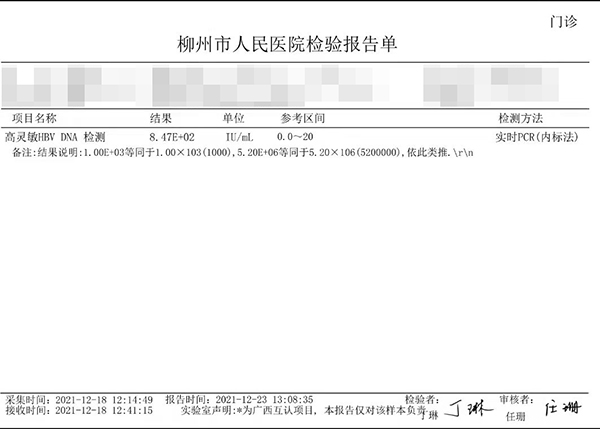The width and height of the screenshot is (600, 429).
Task: Click the 实时PCR(内标法) method text
Action: (x=538, y=136)
